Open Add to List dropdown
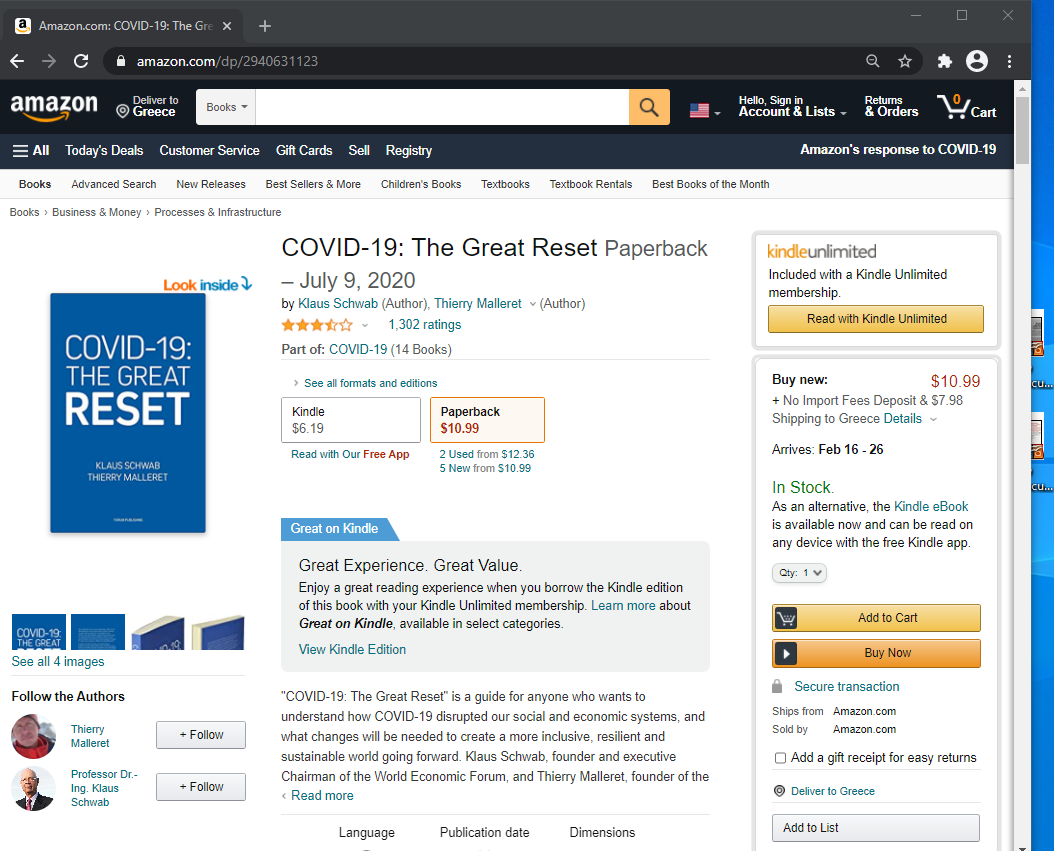 pyautogui.click(x=876, y=828)
